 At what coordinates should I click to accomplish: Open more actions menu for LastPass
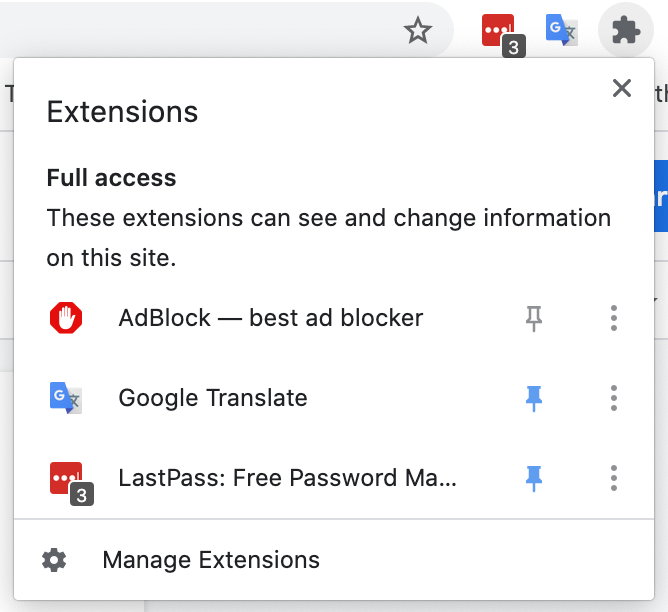[x=613, y=478]
